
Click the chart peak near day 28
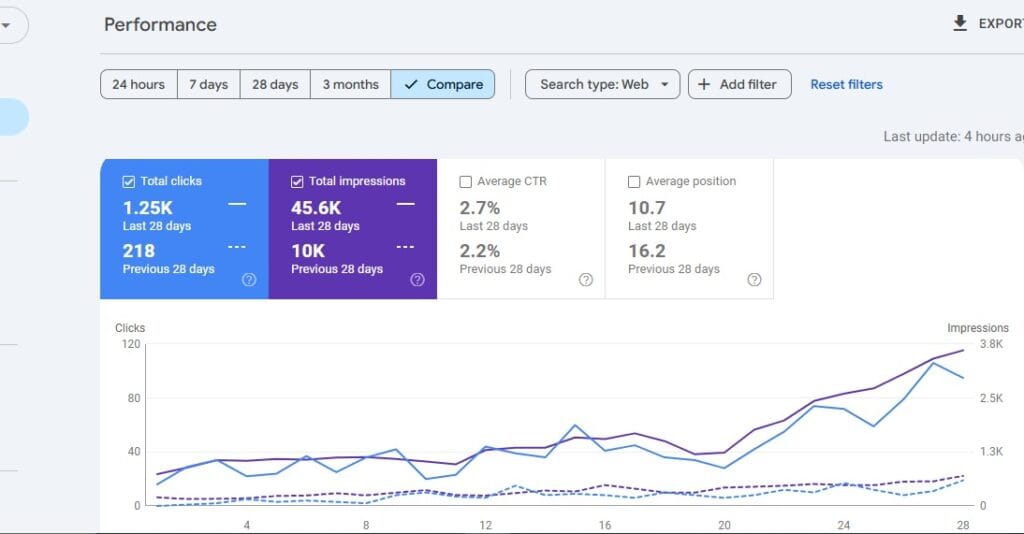pos(962,350)
